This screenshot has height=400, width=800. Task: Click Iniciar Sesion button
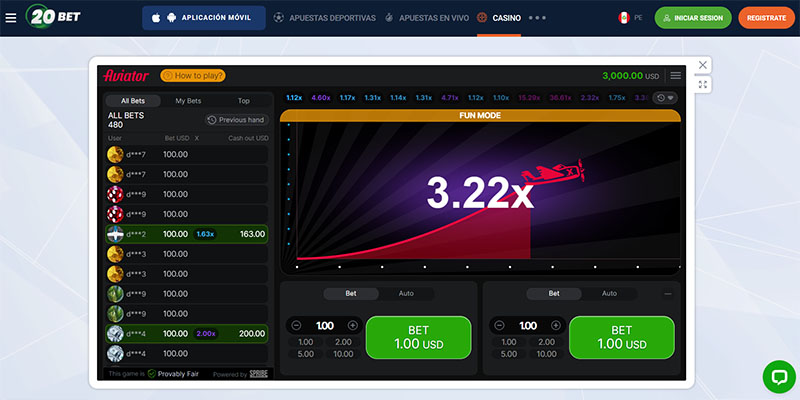point(693,18)
